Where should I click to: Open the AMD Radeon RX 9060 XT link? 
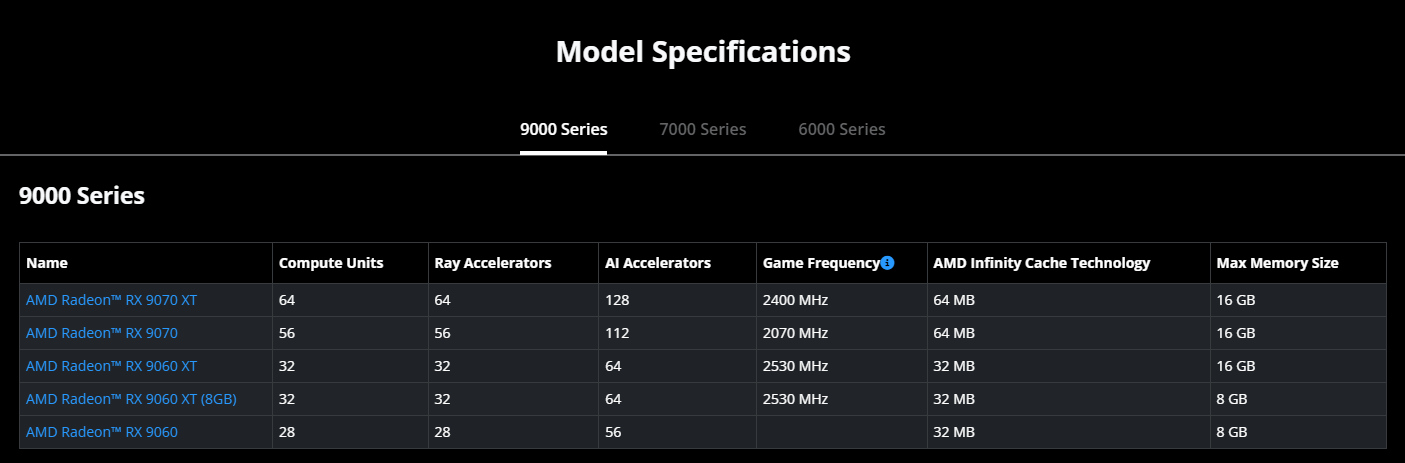pyautogui.click(x=112, y=366)
